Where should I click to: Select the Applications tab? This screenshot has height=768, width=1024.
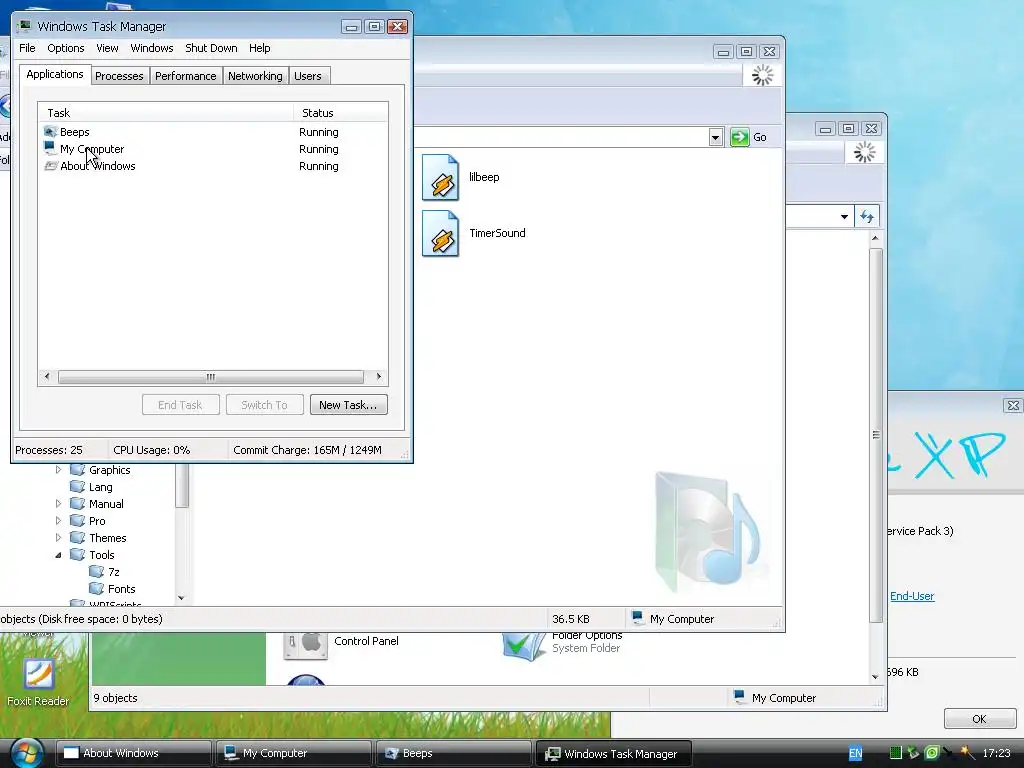pos(55,74)
